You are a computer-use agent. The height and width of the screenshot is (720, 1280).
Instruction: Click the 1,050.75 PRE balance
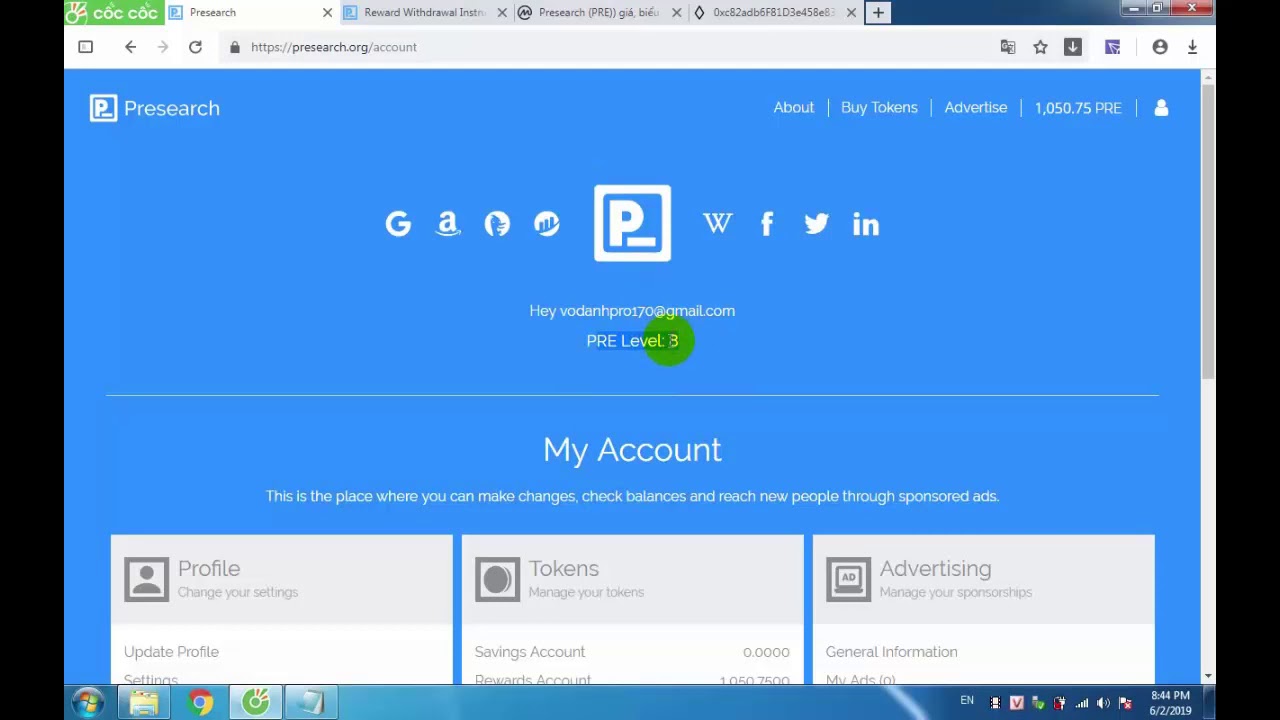point(1078,108)
